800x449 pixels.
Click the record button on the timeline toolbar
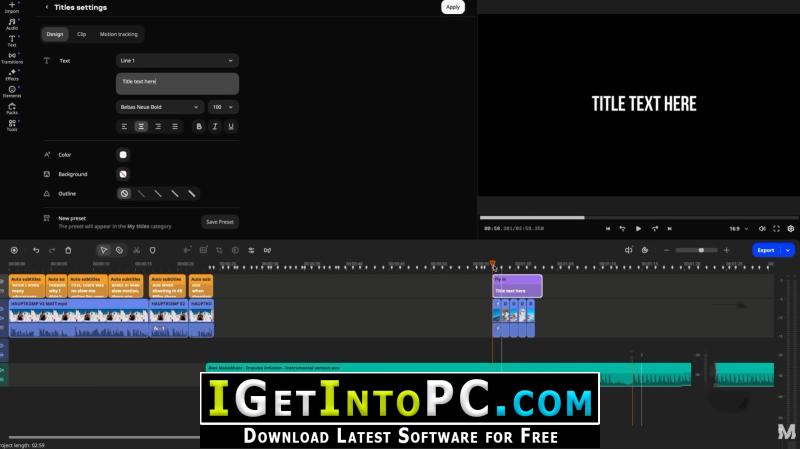[14, 250]
